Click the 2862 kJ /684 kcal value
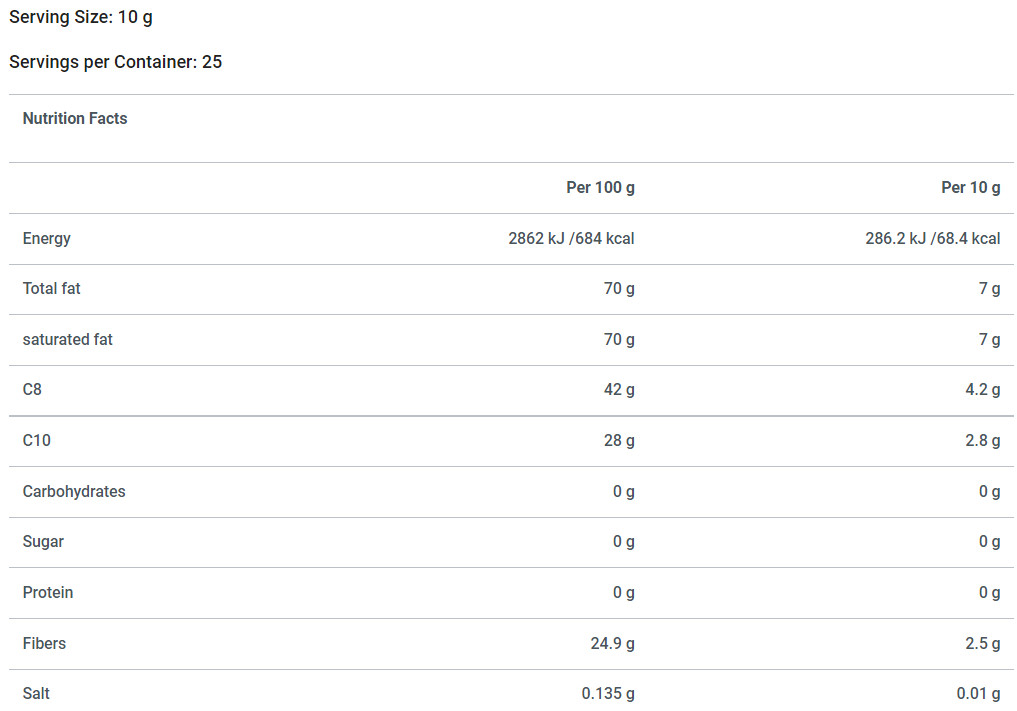This screenshot has width=1017, height=711. click(x=571, y=239)
